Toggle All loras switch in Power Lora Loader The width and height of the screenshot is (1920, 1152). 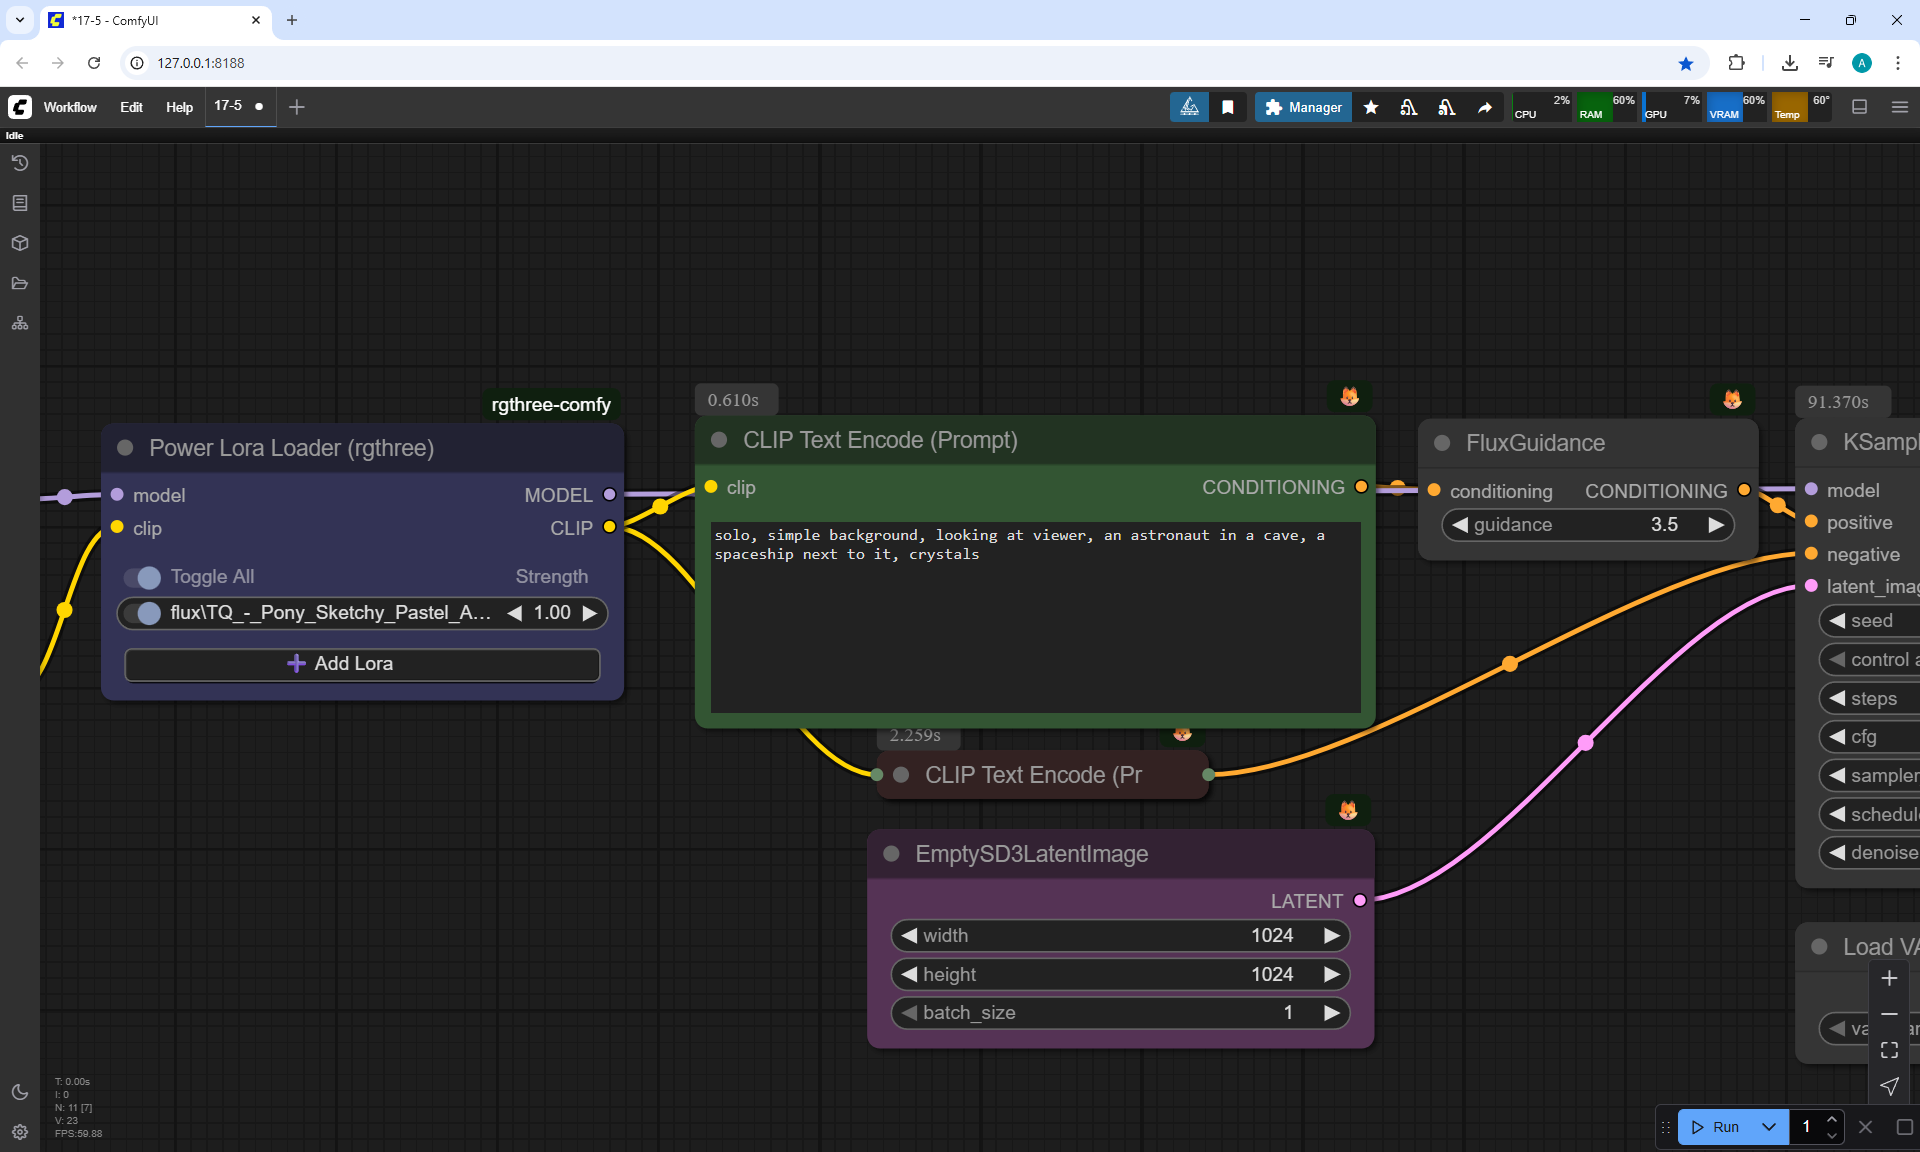coord(142,577)
